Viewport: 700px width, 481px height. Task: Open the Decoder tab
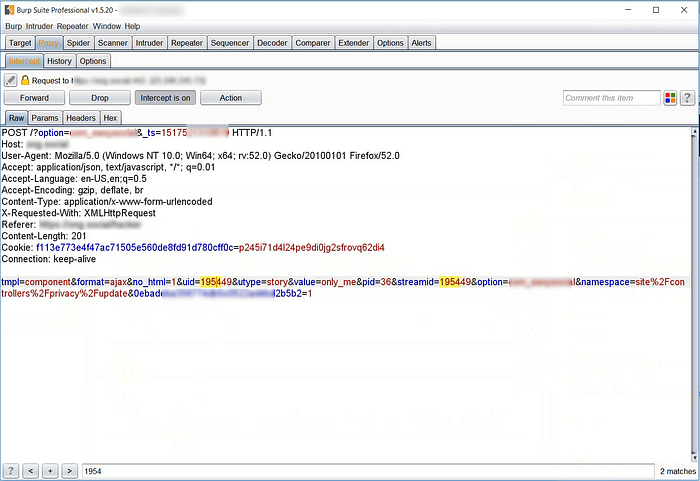(x=272, y=43)
